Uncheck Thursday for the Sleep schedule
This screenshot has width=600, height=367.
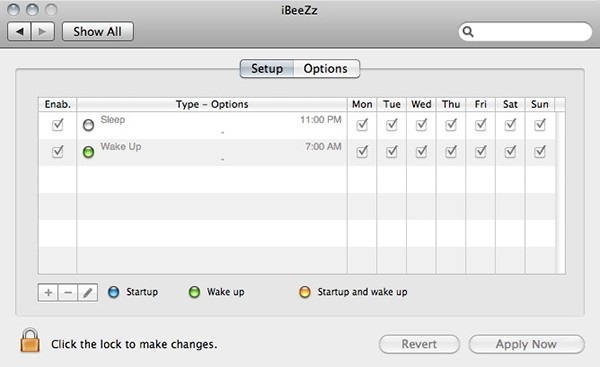(x=451, y=124)
